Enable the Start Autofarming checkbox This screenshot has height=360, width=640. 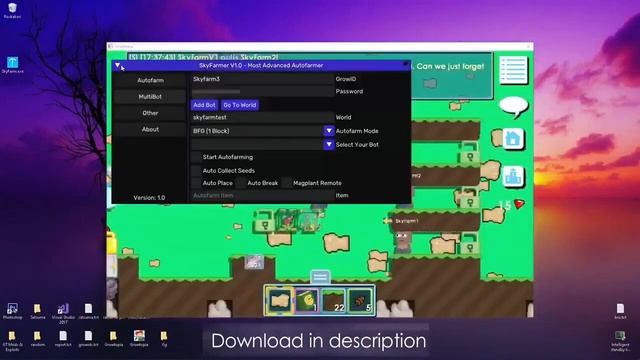point(196,157)
